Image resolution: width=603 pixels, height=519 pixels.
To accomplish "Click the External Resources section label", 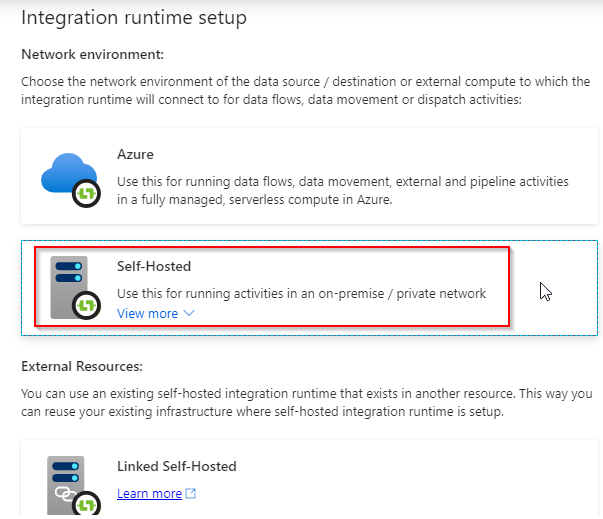I will tap(88, 366).
